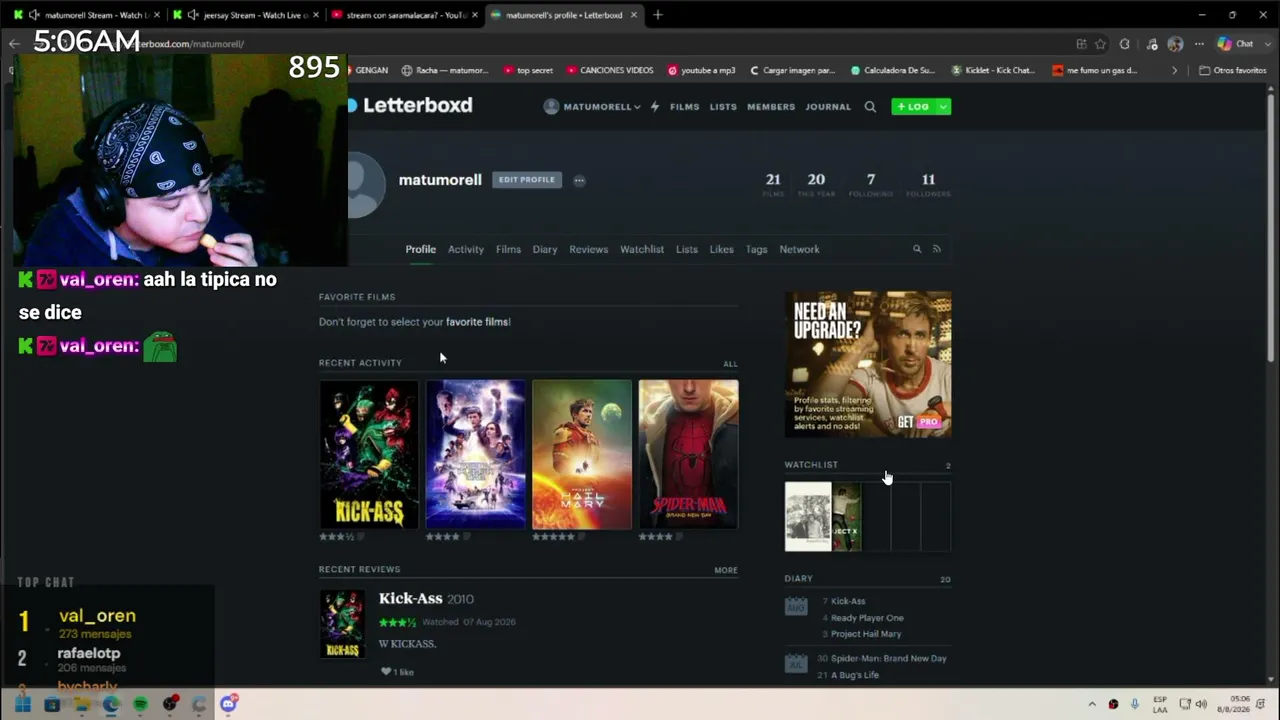Image resolution: width=1280 pixels, height=720 pixels.
Task: Click the like heart under Kick-Ass review
Action: pyautogui.click(x=386, y=672)
